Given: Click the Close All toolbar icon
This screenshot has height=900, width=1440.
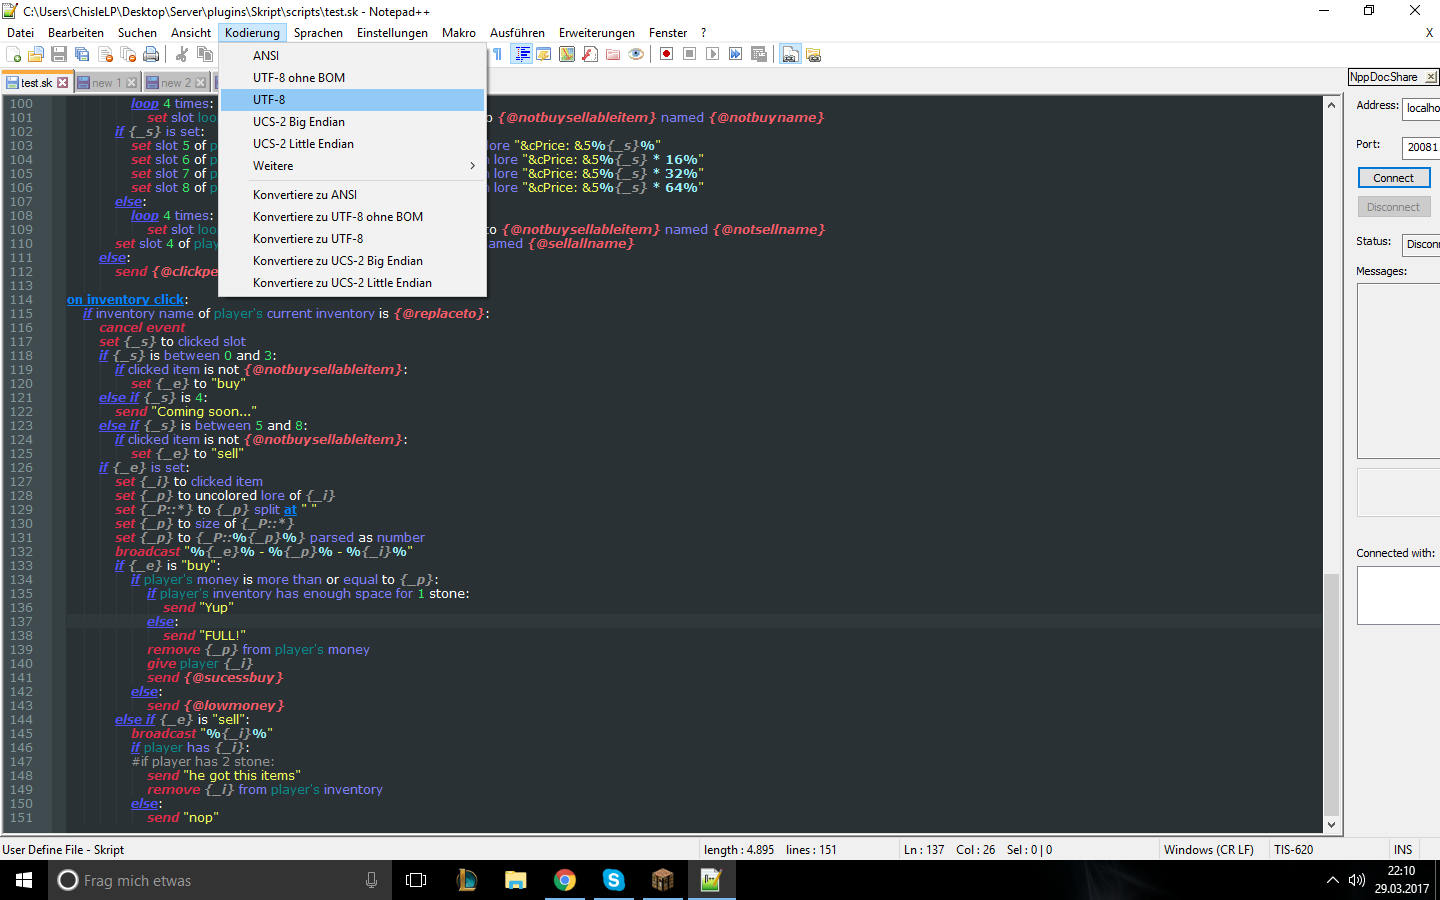Looking at the screenshot, I should [x=128, y=55].
